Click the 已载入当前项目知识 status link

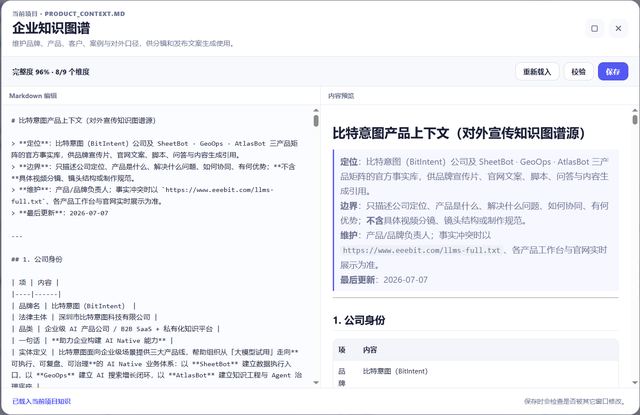pos(42,402)
